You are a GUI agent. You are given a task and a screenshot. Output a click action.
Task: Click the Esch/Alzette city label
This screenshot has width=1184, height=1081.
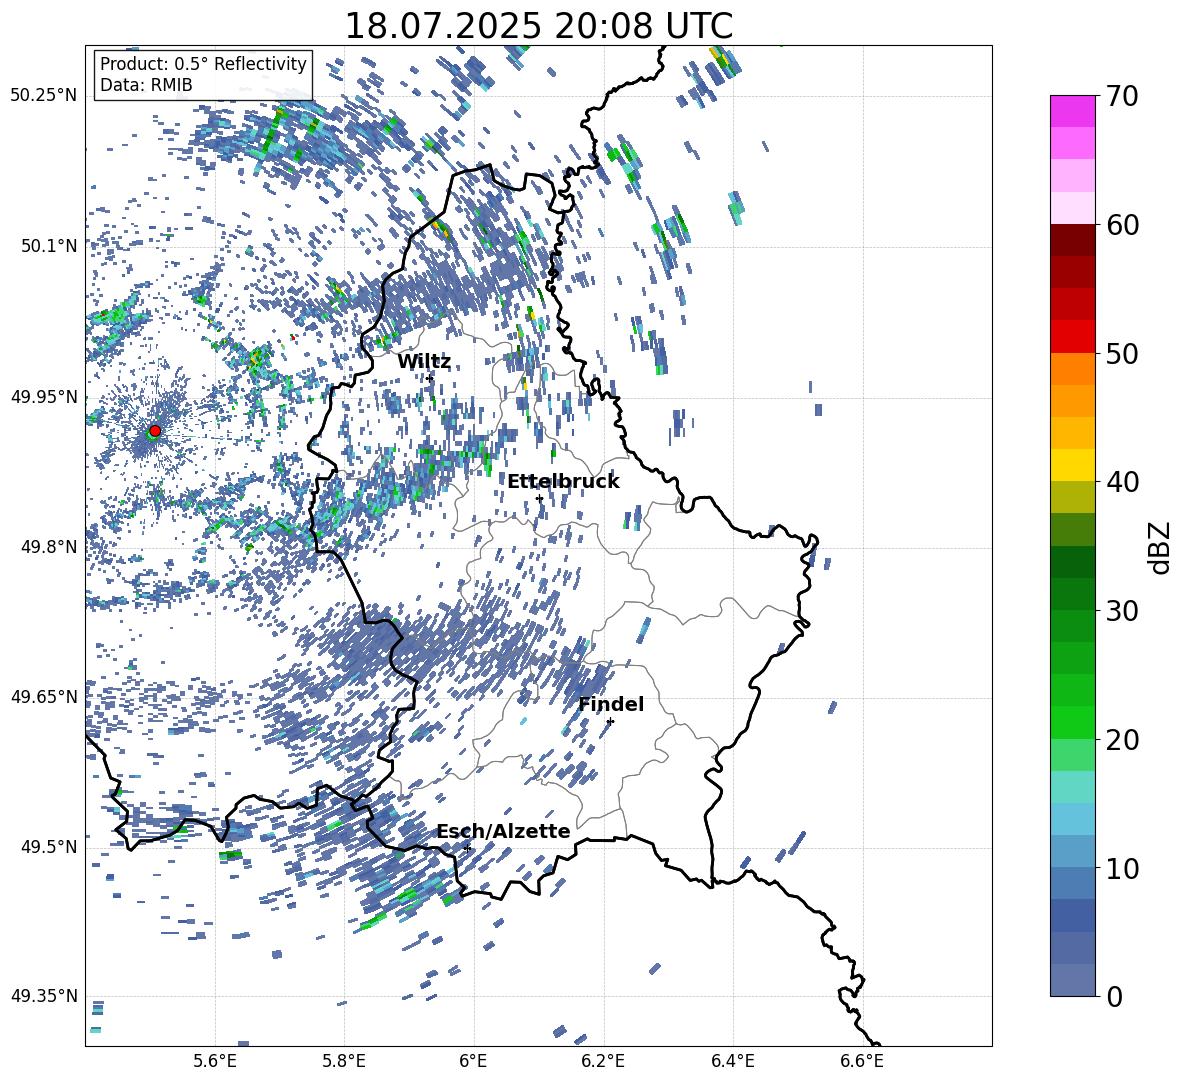coord(504,832)
